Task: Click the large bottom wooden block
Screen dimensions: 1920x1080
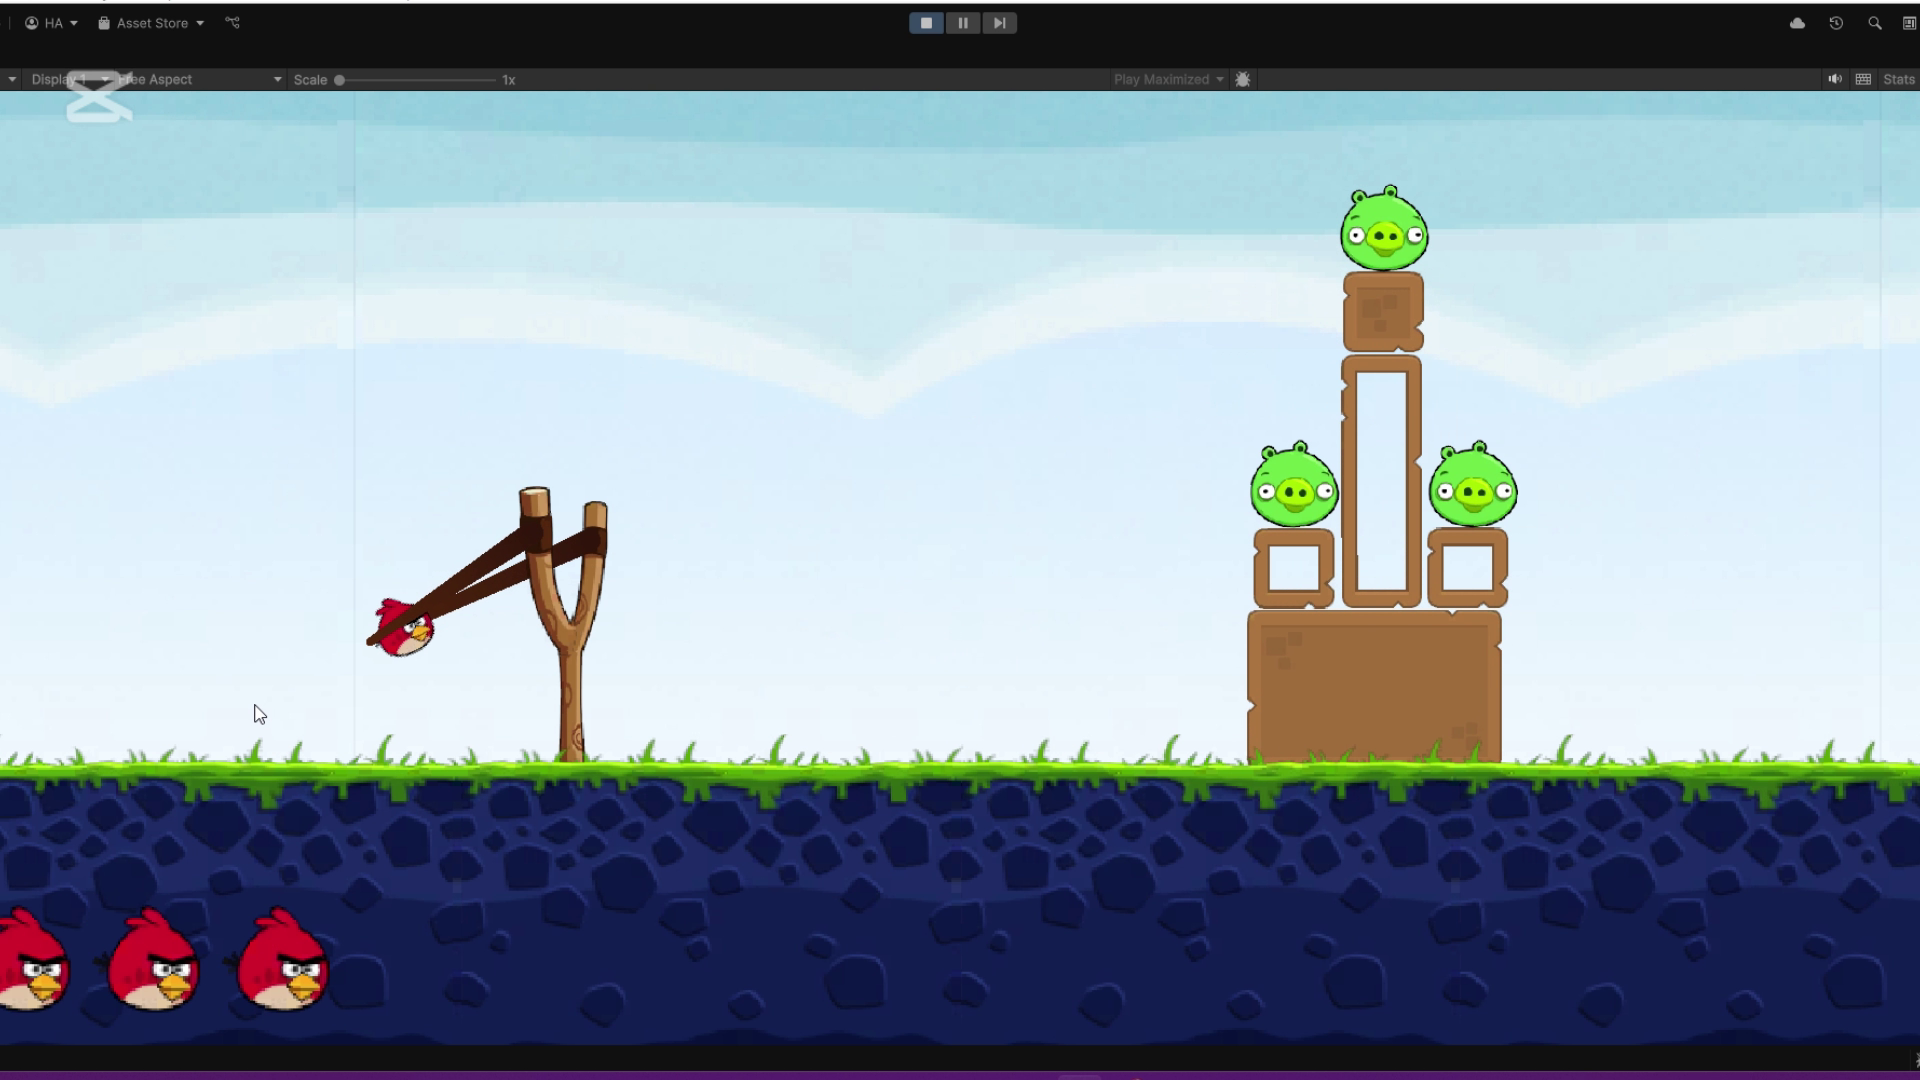Action: (1374, 688)
